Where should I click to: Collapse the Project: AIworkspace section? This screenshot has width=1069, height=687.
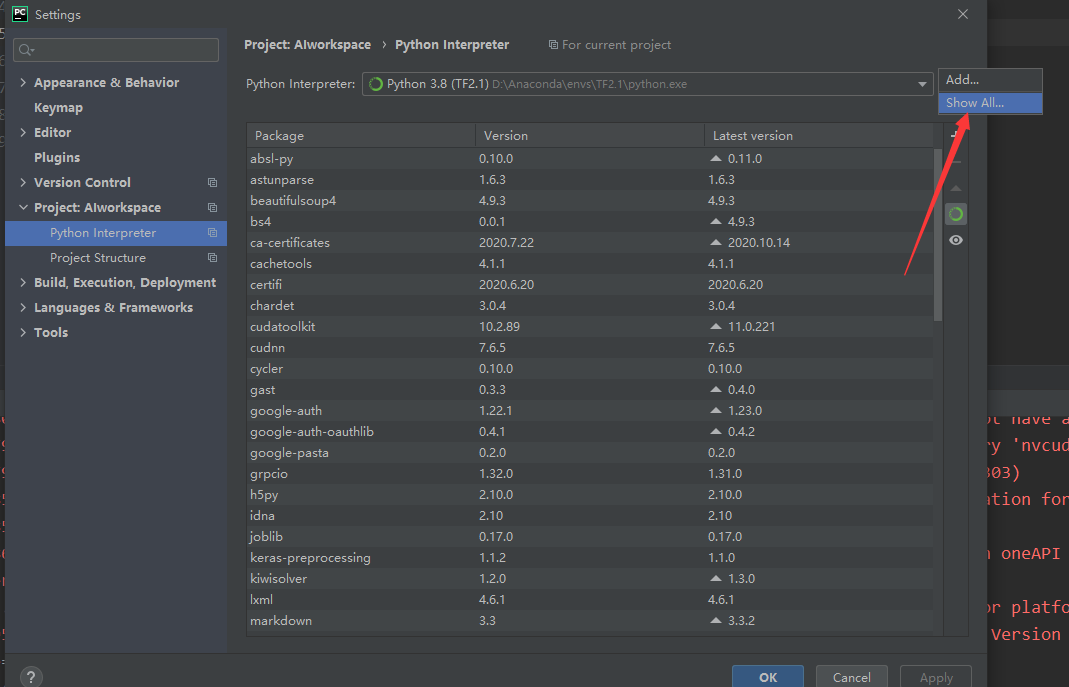tap(23, 208)
